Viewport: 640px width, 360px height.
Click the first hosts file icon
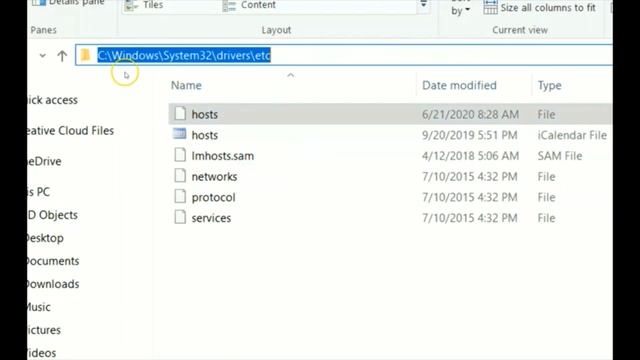click(180, 113)
